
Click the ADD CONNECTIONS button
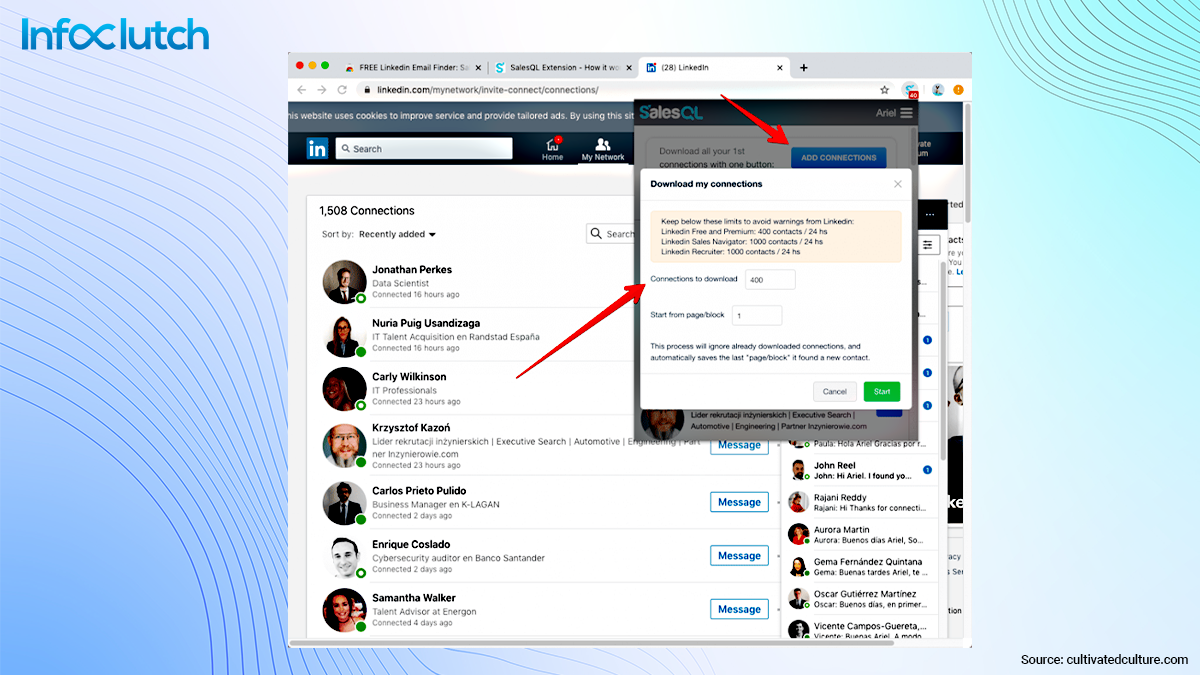pyautogui.click(x=838, y=157)
